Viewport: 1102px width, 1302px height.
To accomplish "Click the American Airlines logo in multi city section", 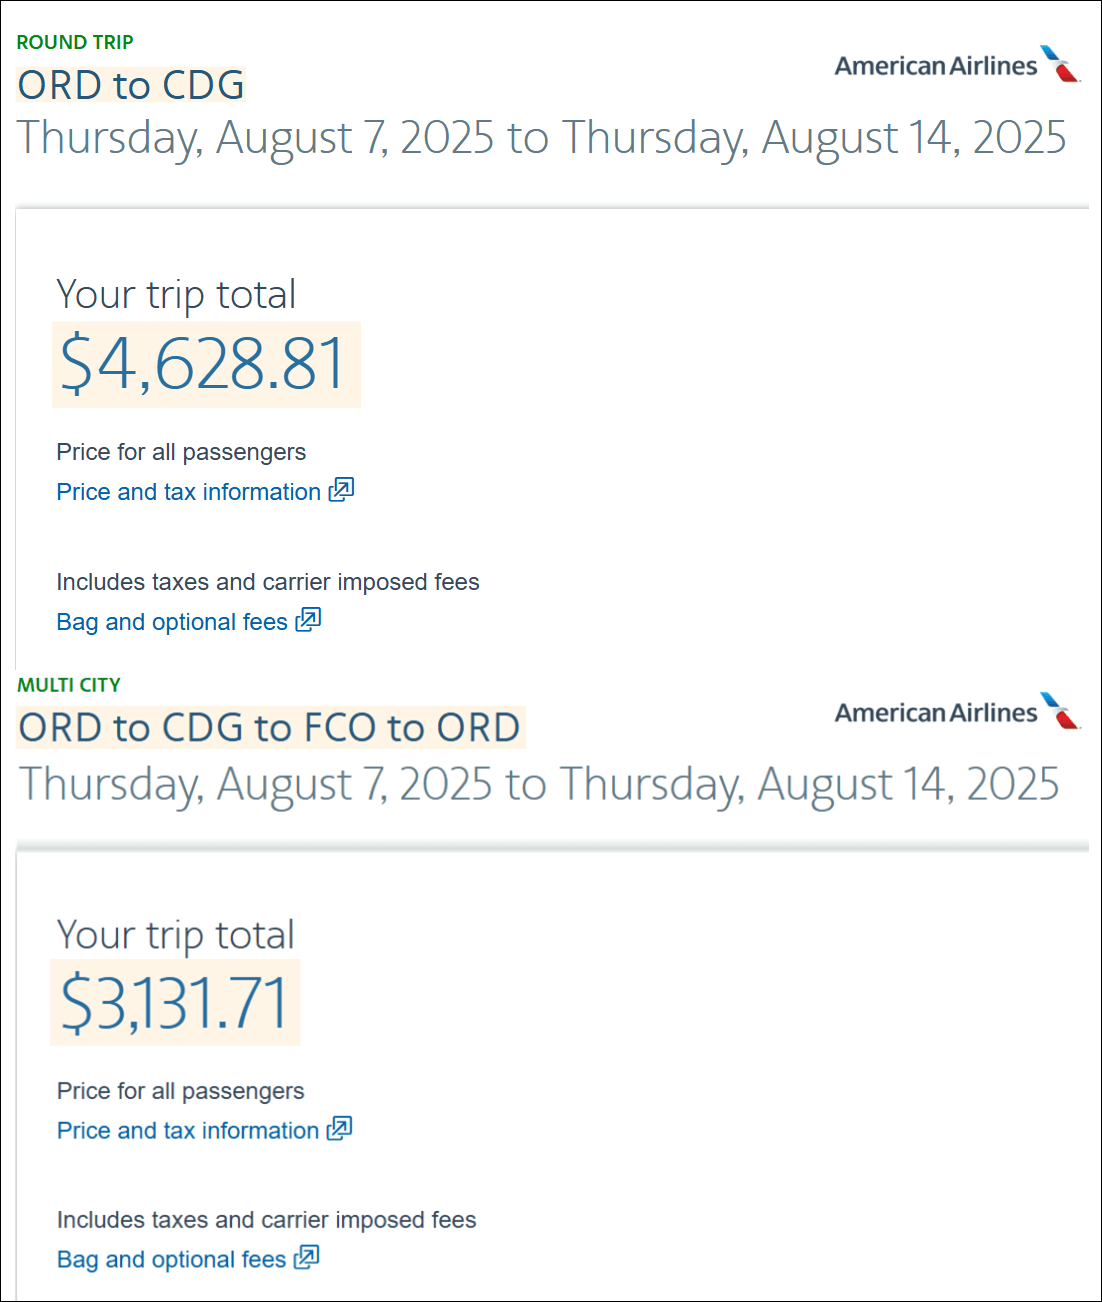I will tap(956, 712).
